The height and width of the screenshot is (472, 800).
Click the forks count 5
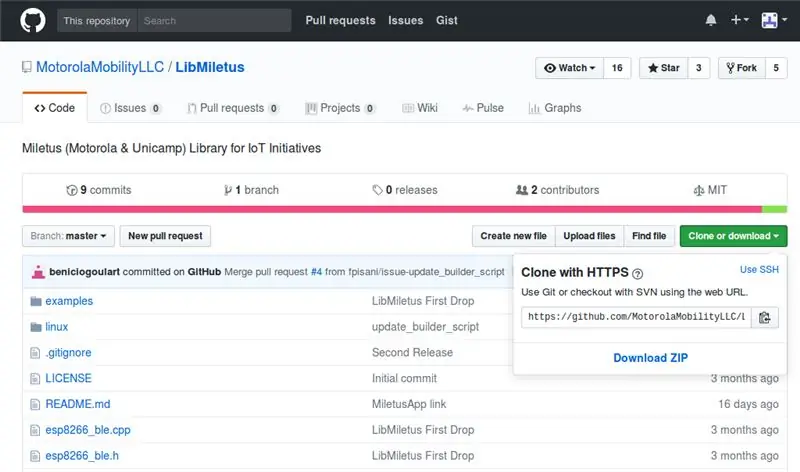coord(776,68)
